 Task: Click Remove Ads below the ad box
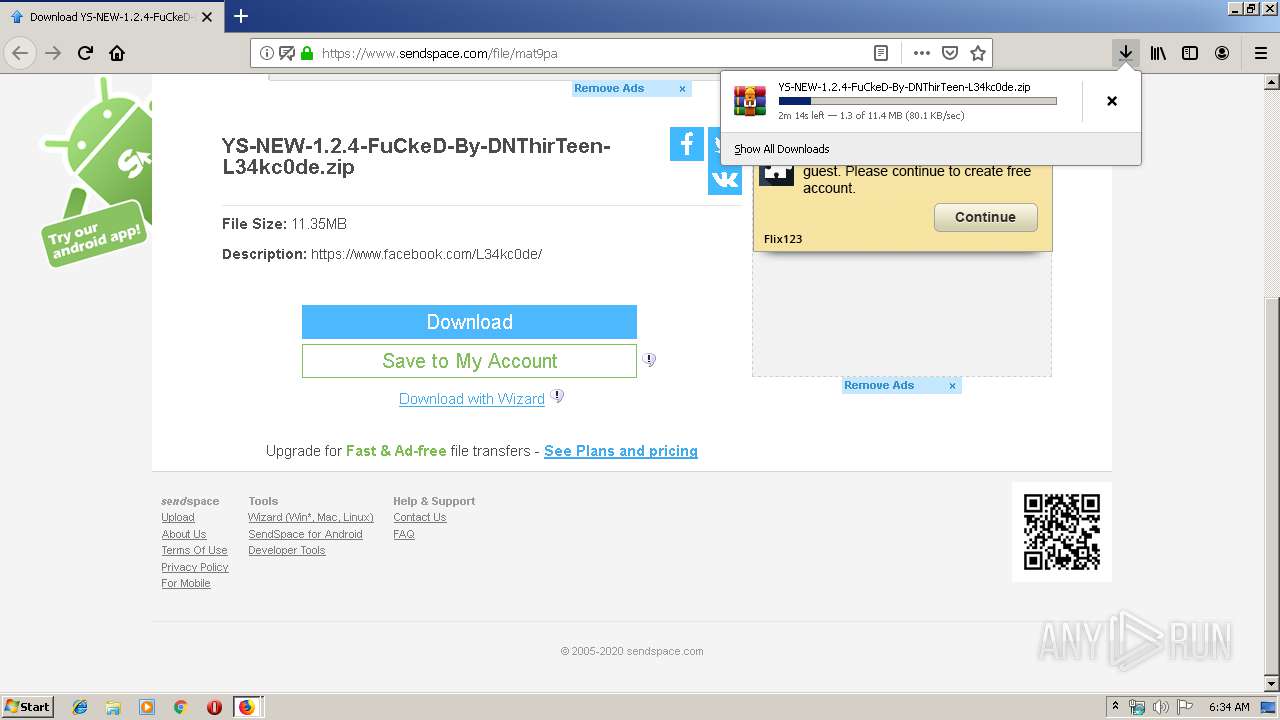coord(879,385)
